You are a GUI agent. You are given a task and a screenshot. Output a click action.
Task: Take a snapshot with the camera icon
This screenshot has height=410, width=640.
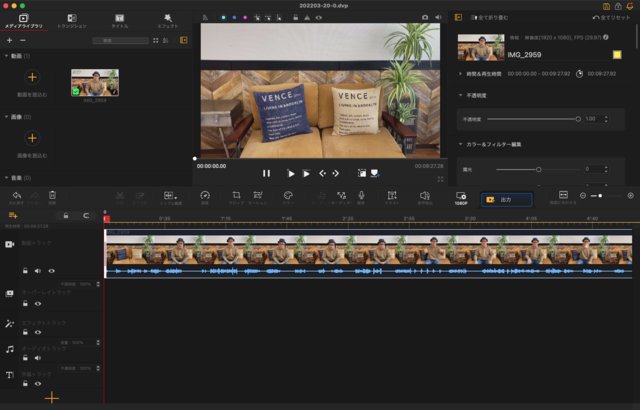(x=424, y=17)
